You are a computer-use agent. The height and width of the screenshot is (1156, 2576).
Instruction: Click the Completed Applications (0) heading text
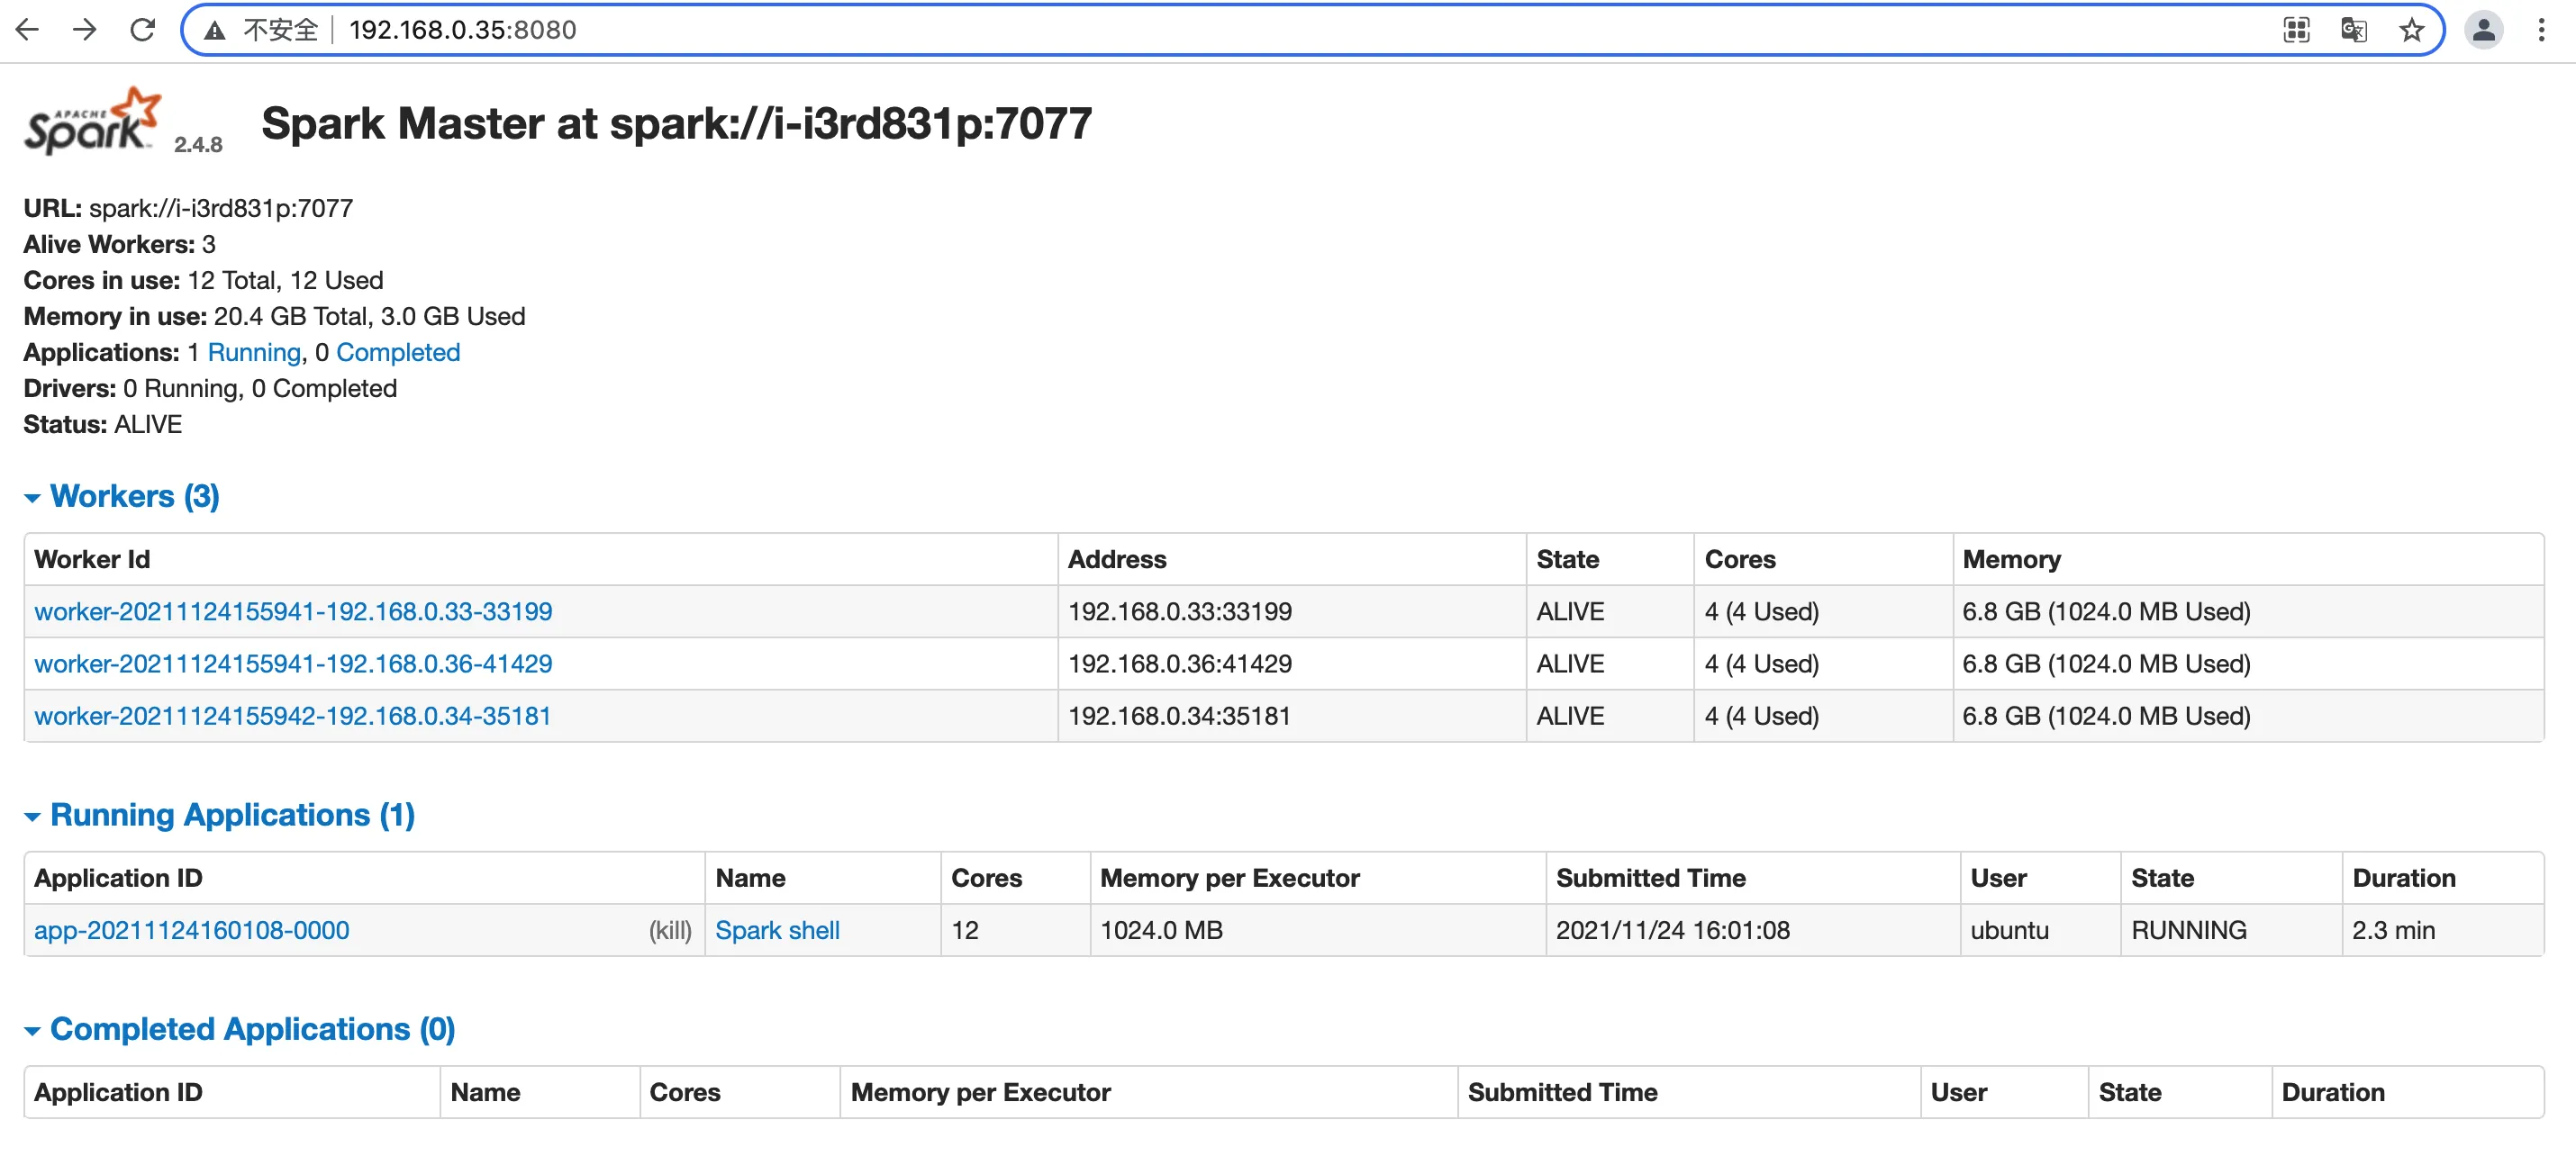tap(253, 1029)
